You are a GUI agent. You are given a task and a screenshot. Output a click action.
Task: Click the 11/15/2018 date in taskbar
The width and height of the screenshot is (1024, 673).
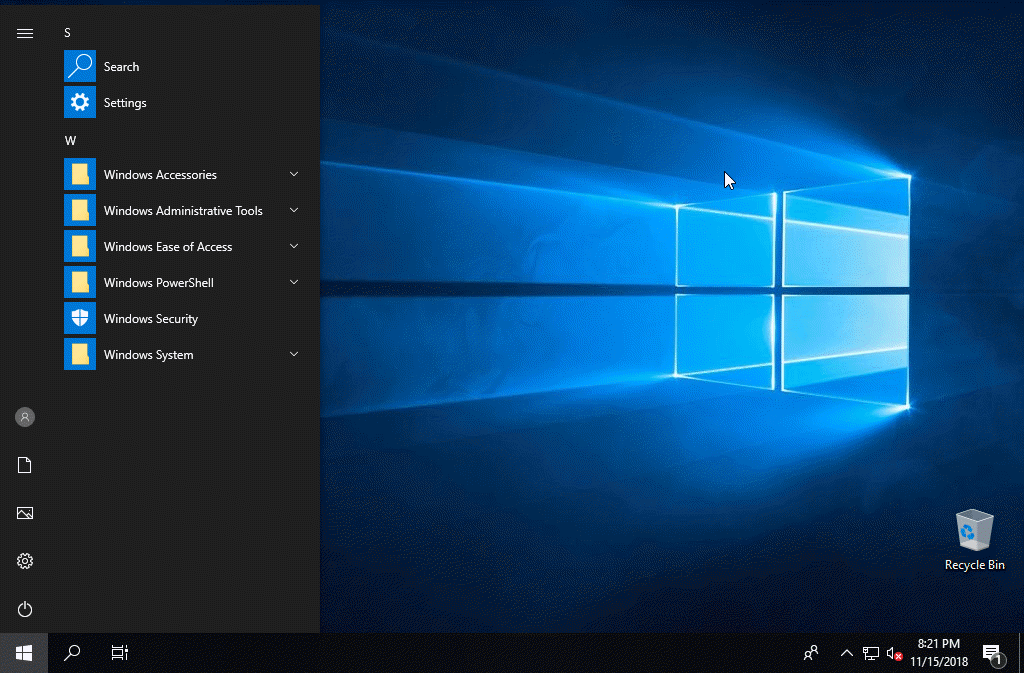tap(939, 662)
